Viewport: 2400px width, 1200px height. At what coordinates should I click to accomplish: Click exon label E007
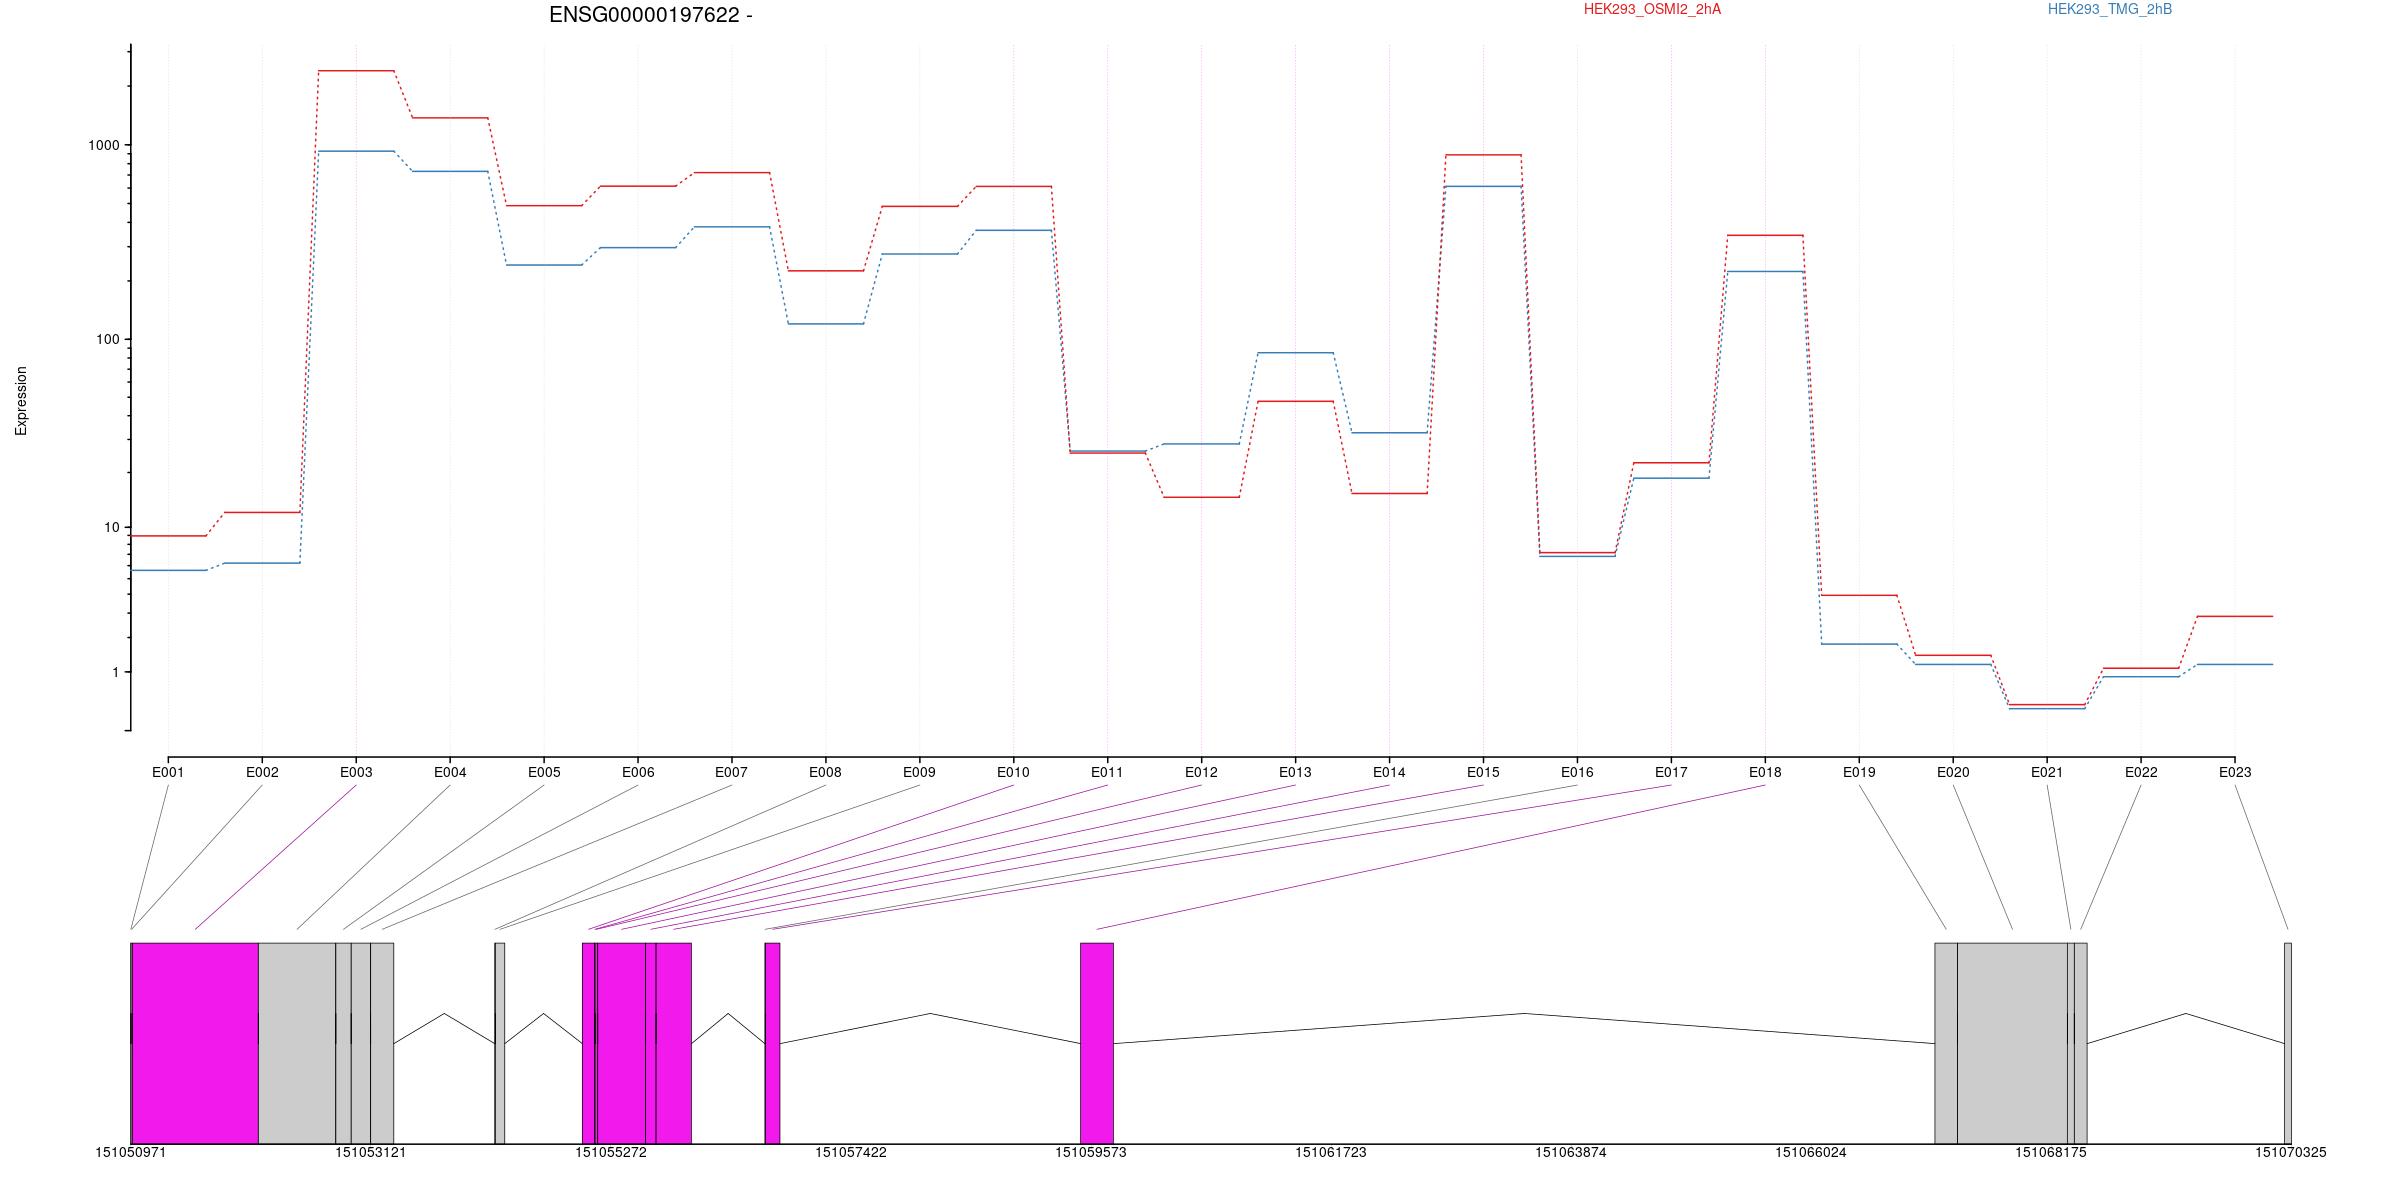(731, 772)
